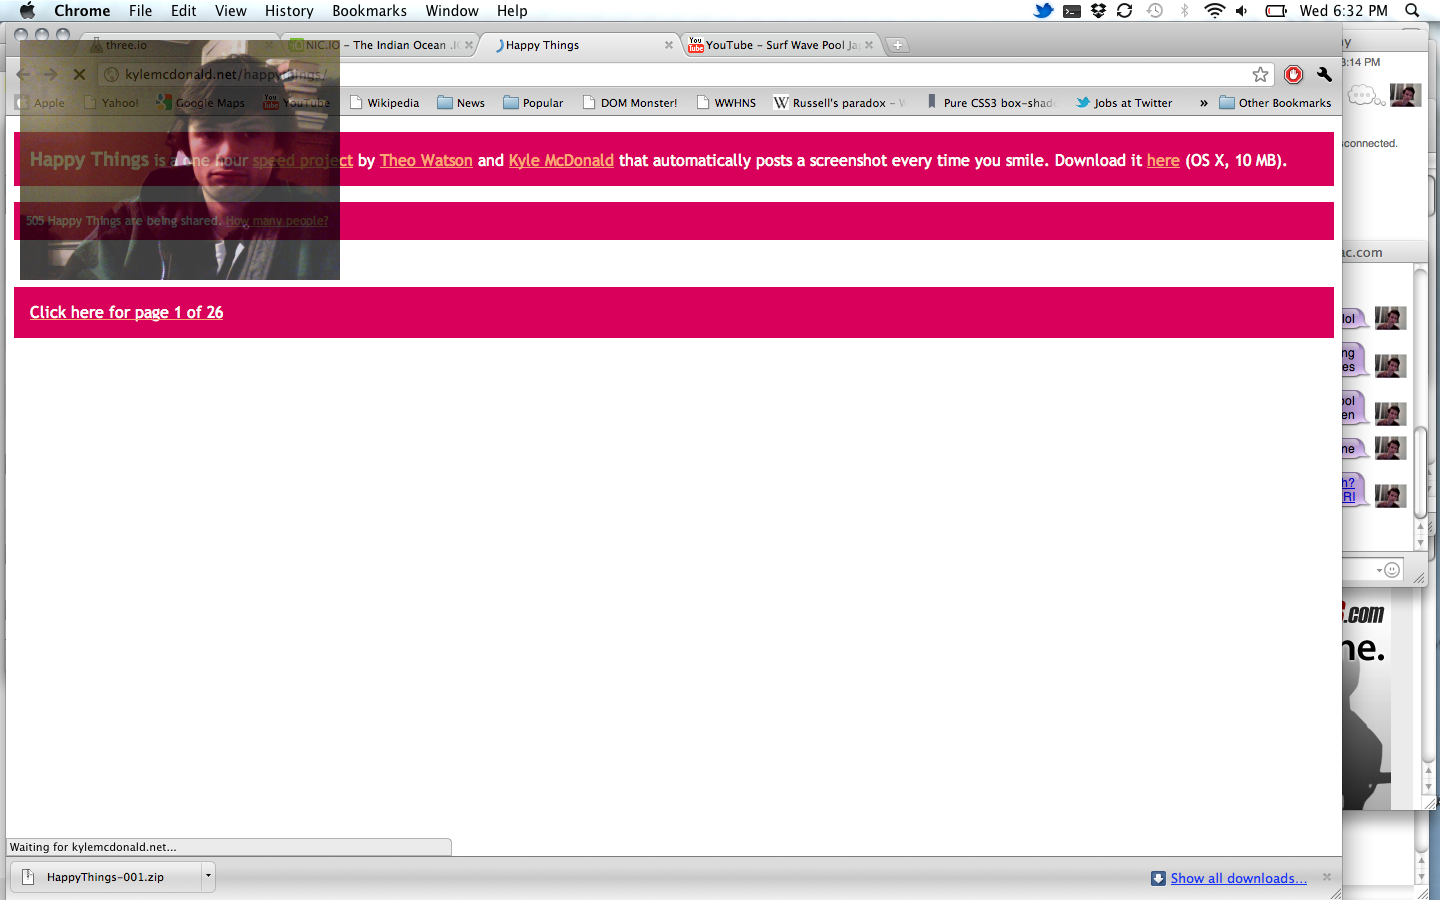Open Spotlight search magnifier

tap(1412, 11)
